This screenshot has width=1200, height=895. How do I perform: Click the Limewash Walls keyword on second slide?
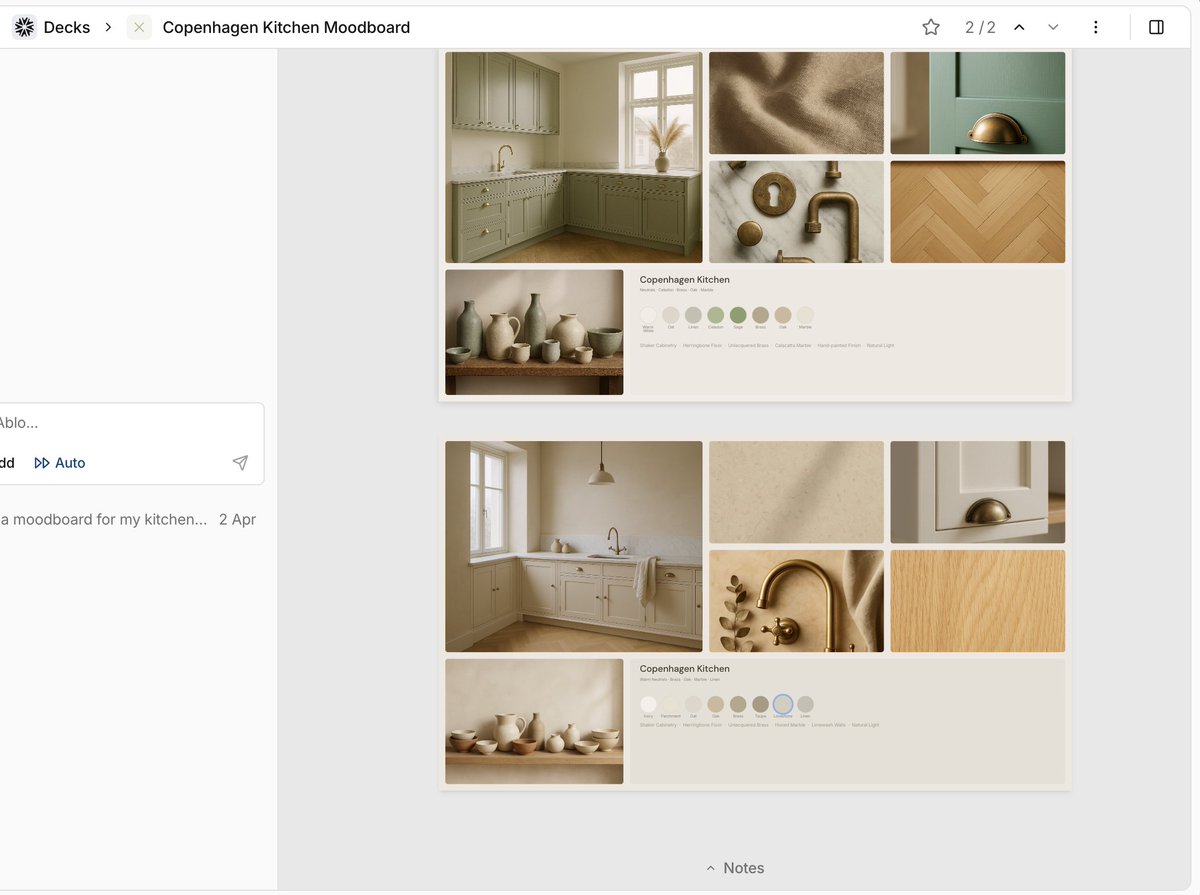pyautogui.click(x=828, y=725)
